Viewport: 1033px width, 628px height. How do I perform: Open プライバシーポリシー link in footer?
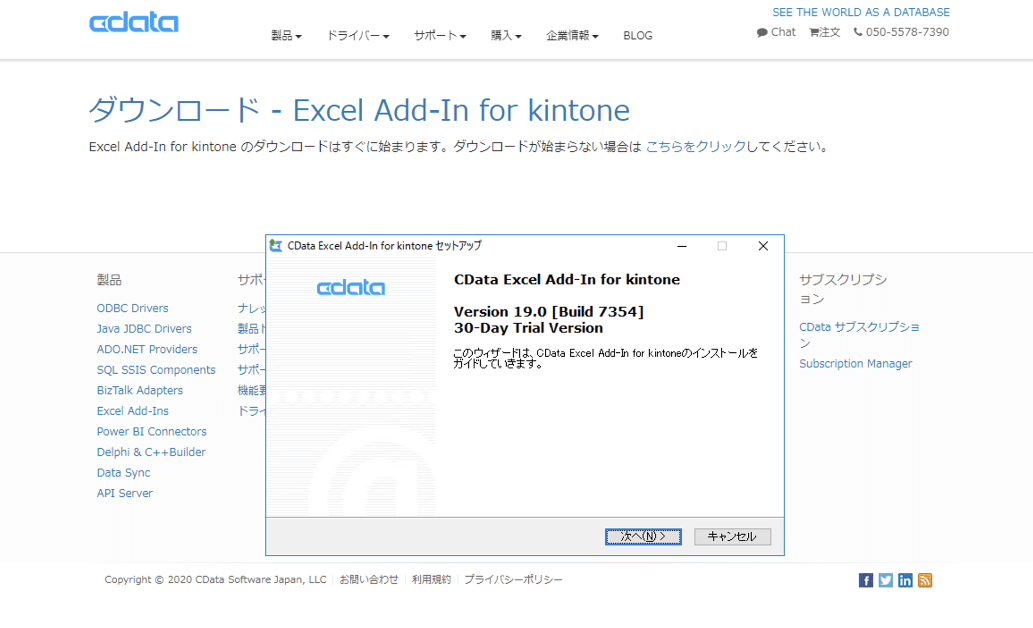[513, 579]
